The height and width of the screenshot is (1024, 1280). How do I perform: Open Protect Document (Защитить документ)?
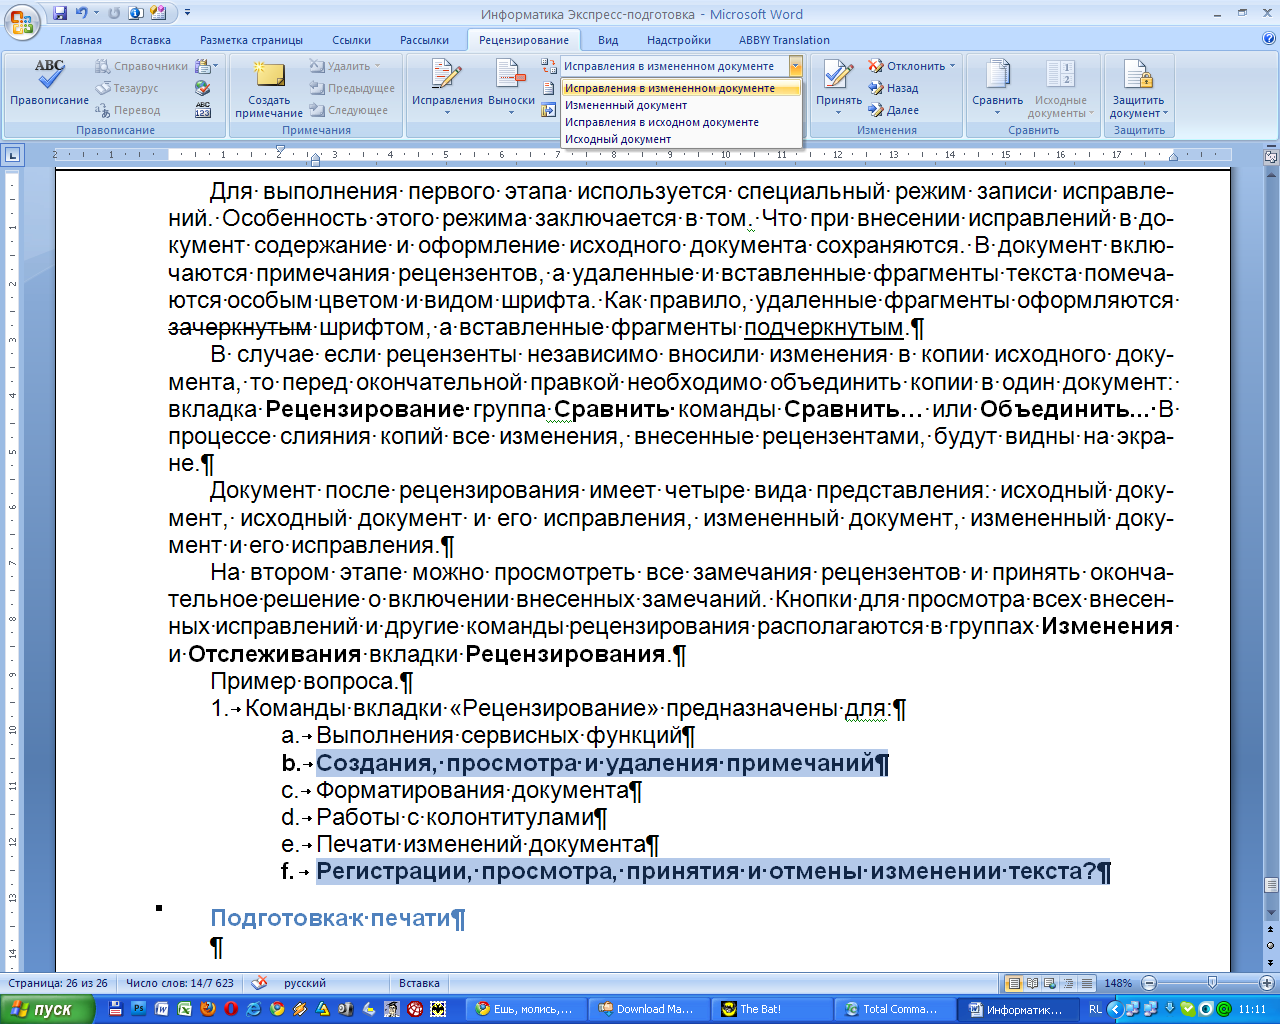point(1138,88)
